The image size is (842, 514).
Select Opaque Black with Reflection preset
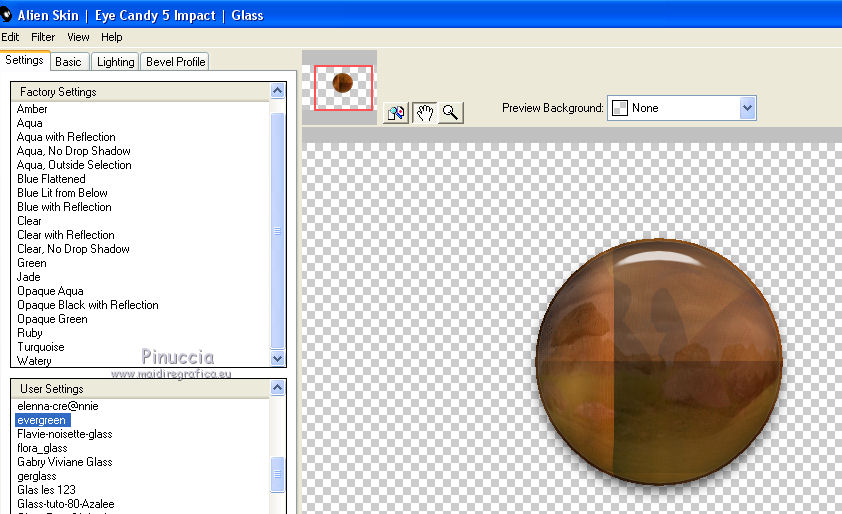pyautogui.click(x=88, y=305)
